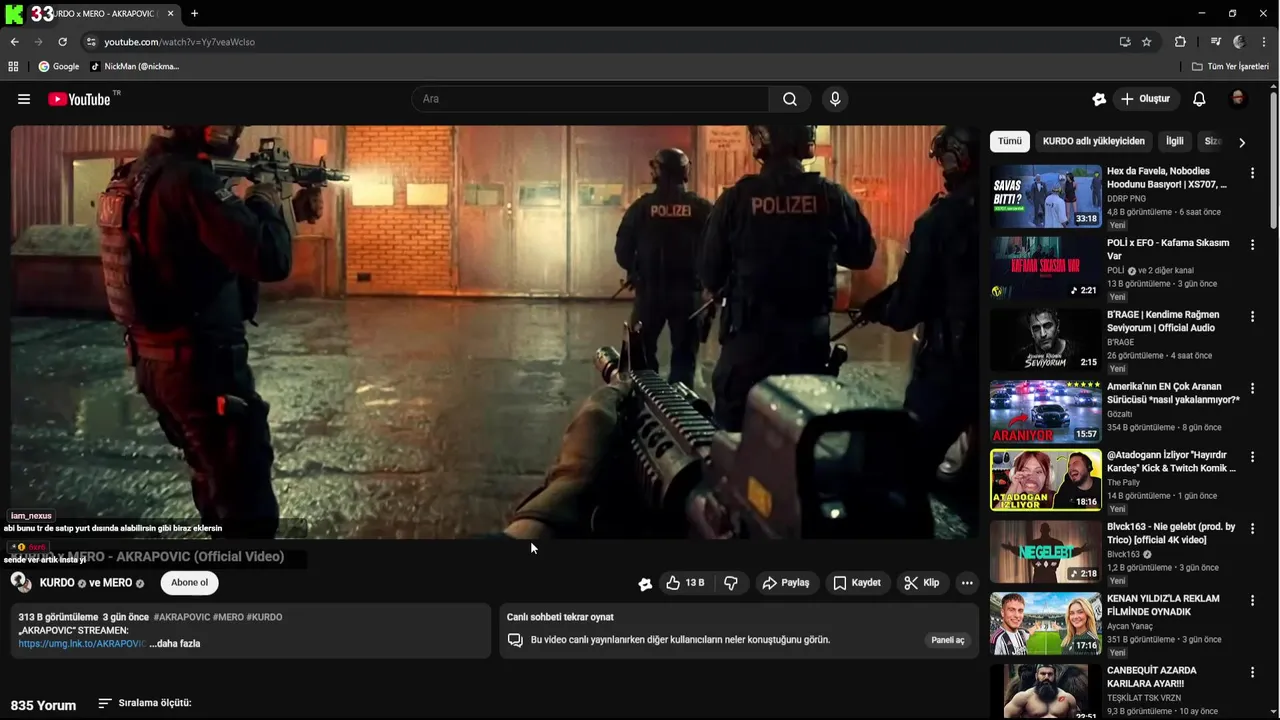
Task: Open options for Hex da Favela video
Action: point(1252,173)
